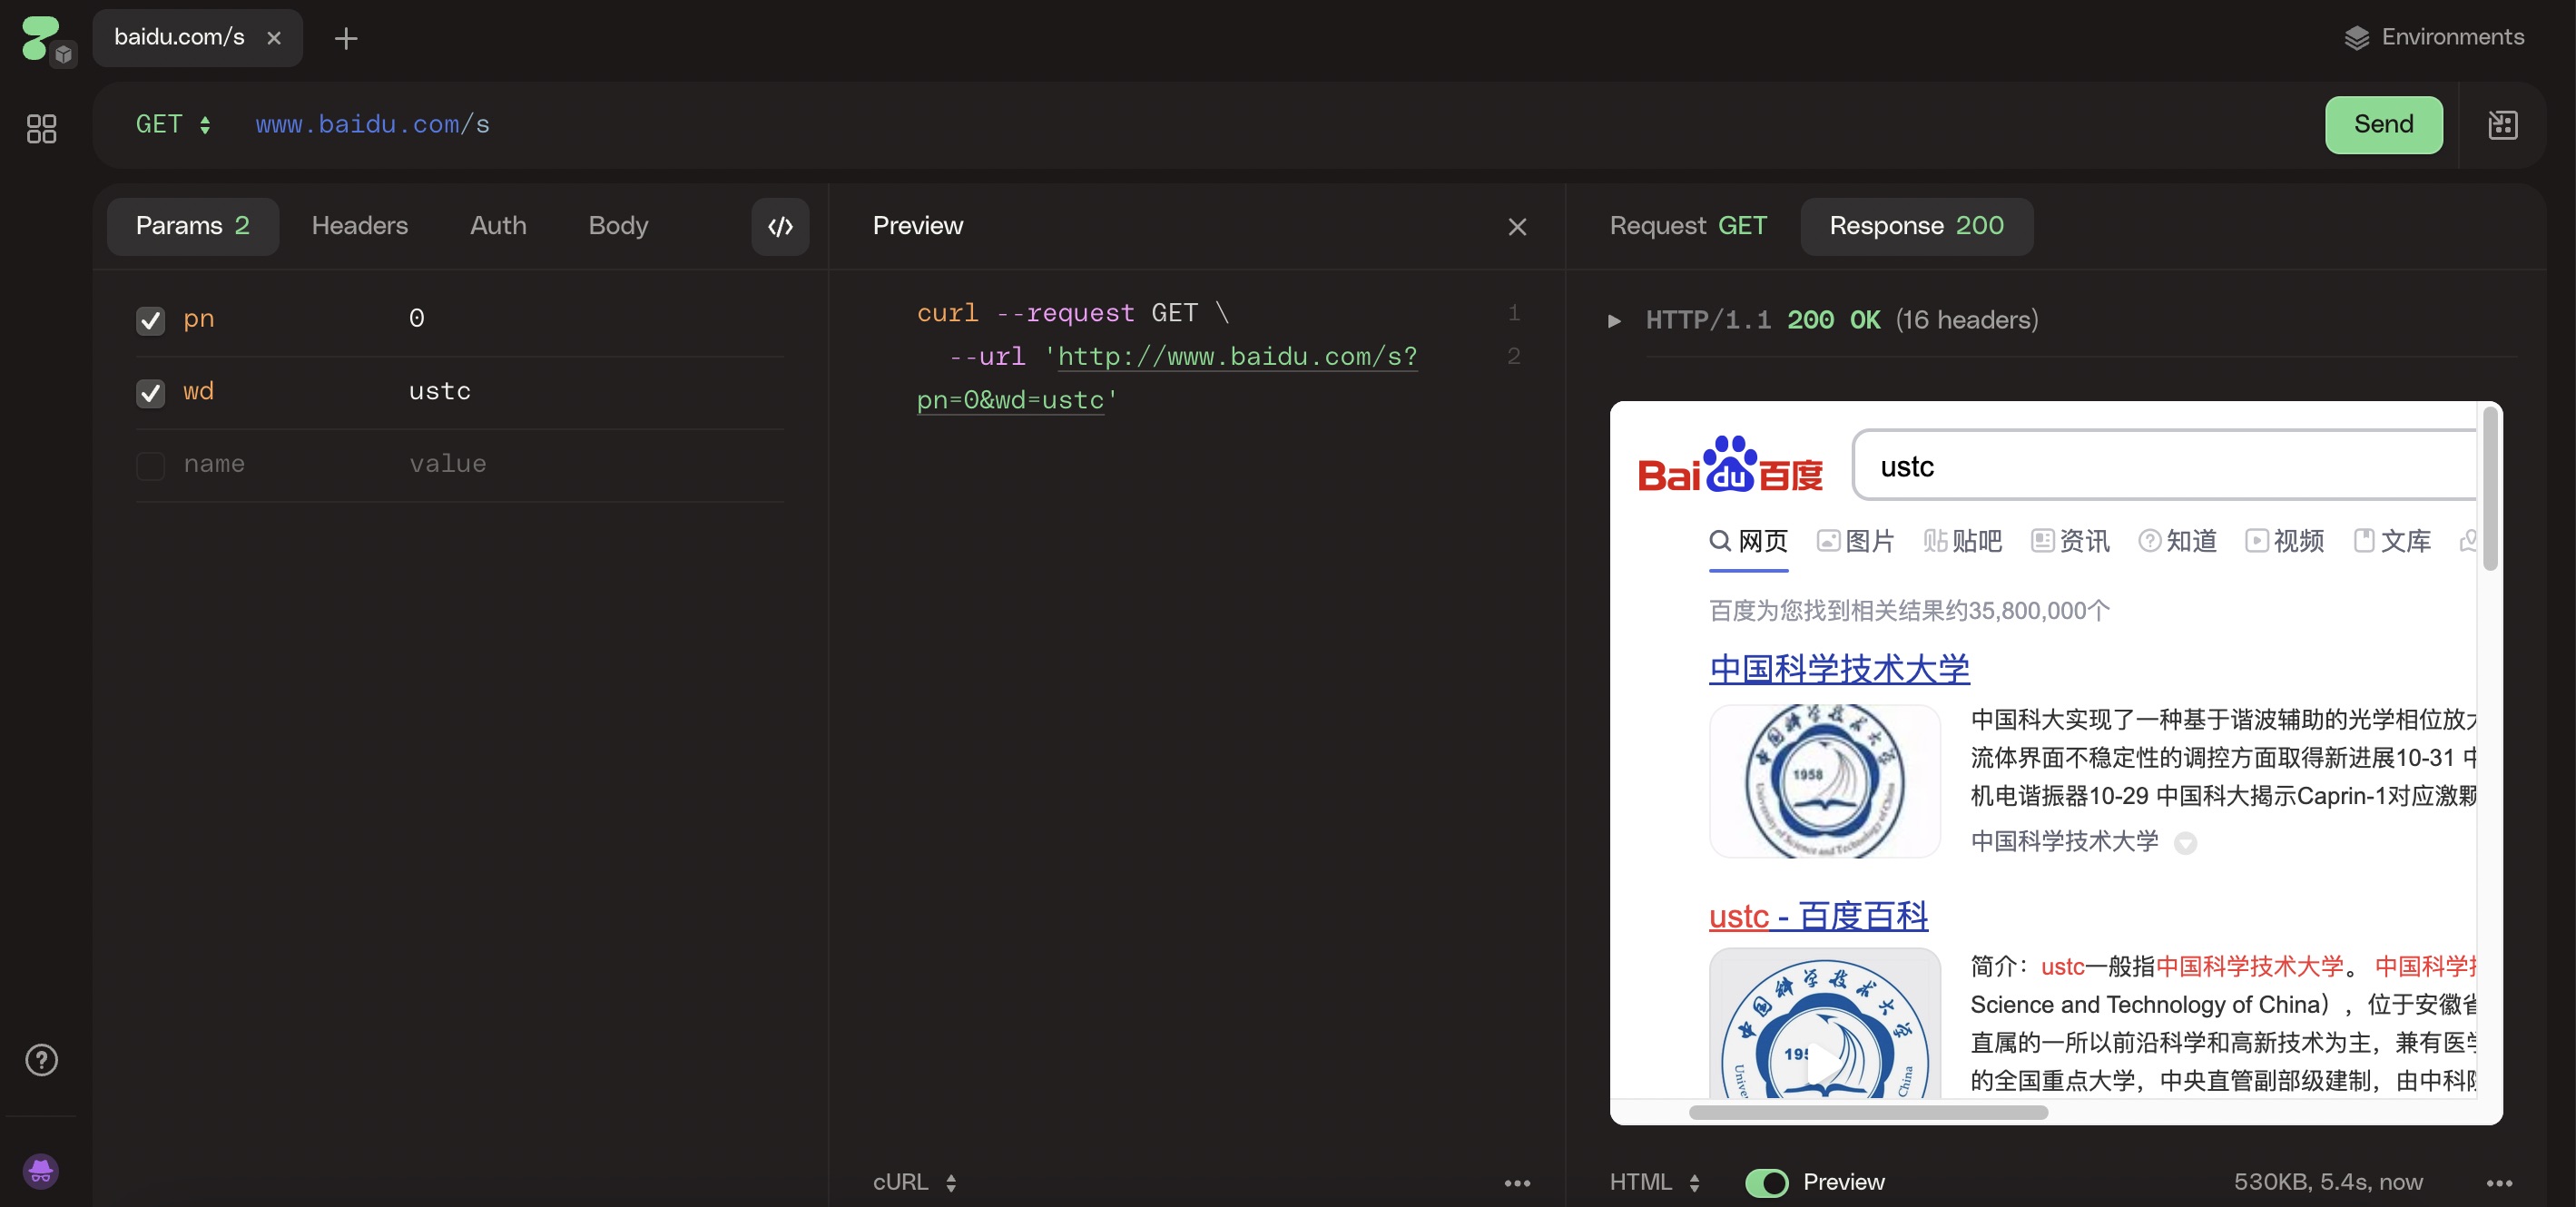Click the preview horizontal scrollbar
Image resolution: width=2576 pixels, height=1207 pixels.
coord(1868,1112)
